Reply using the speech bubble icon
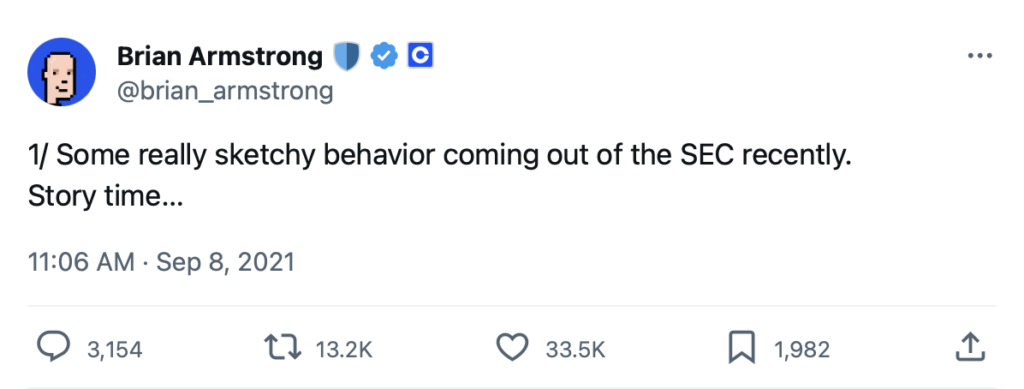The image size is (1024, 389). (x=53, y=348)
